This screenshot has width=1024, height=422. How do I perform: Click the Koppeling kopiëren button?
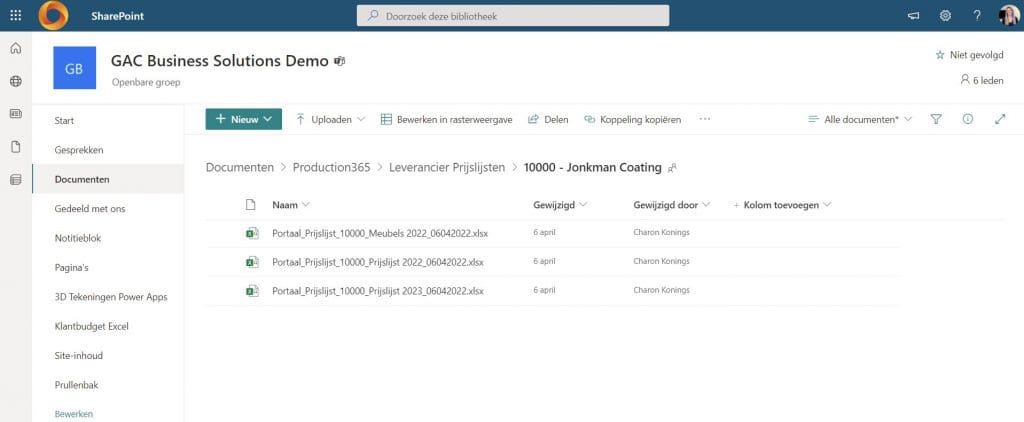pyautogui.click(x=632, y=119)
